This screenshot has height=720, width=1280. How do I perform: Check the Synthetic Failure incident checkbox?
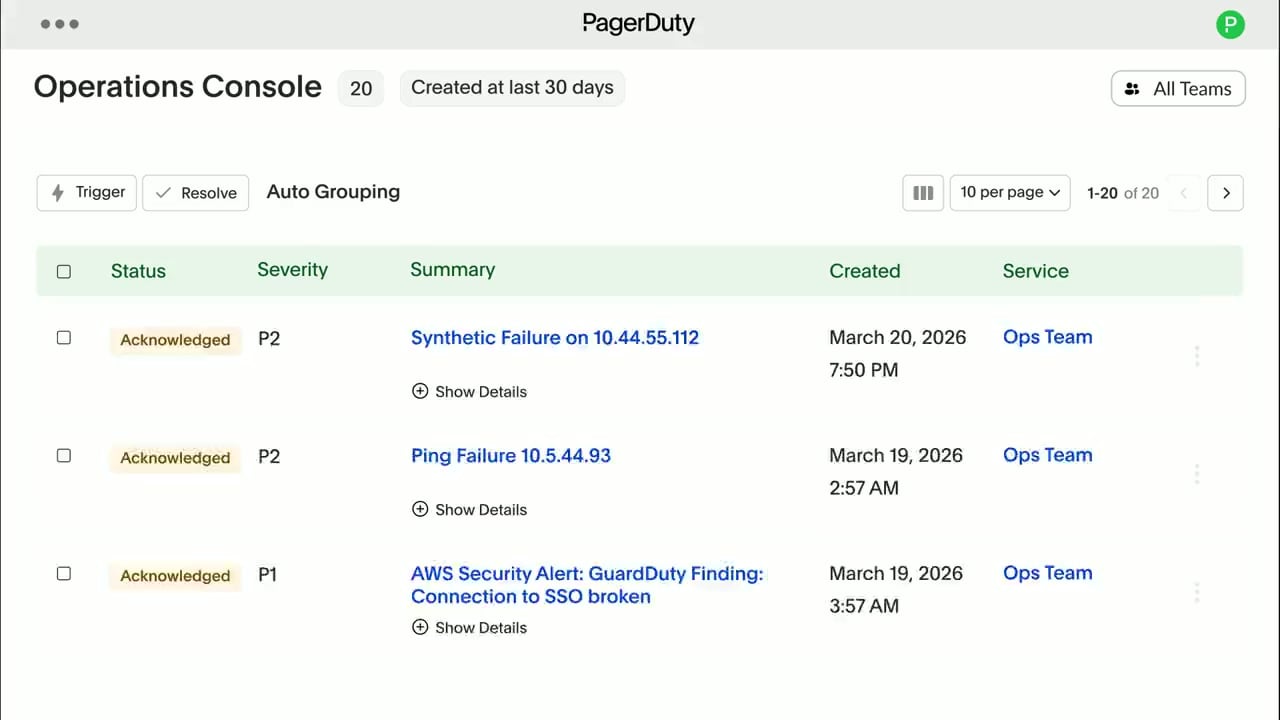[x=64, y=338]
